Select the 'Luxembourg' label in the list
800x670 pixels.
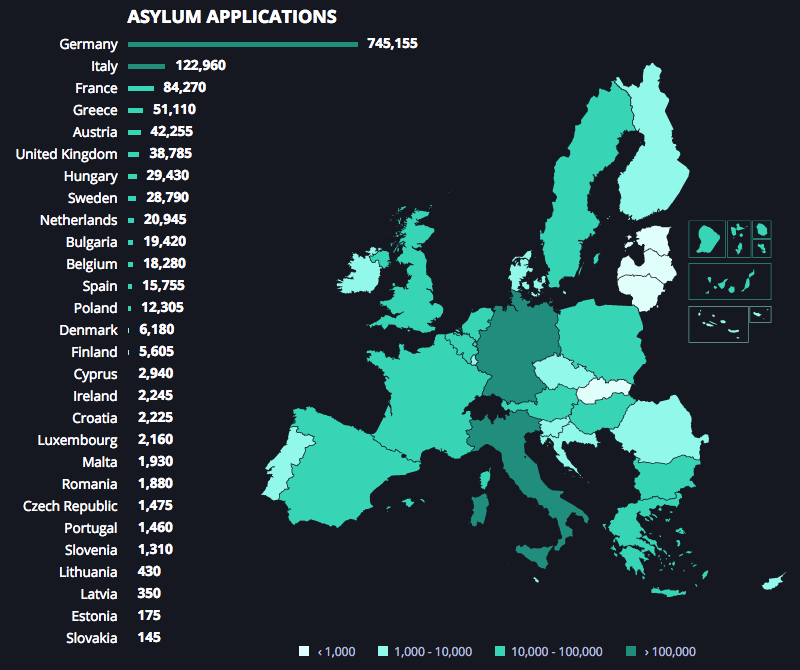[x=77, y=440]
